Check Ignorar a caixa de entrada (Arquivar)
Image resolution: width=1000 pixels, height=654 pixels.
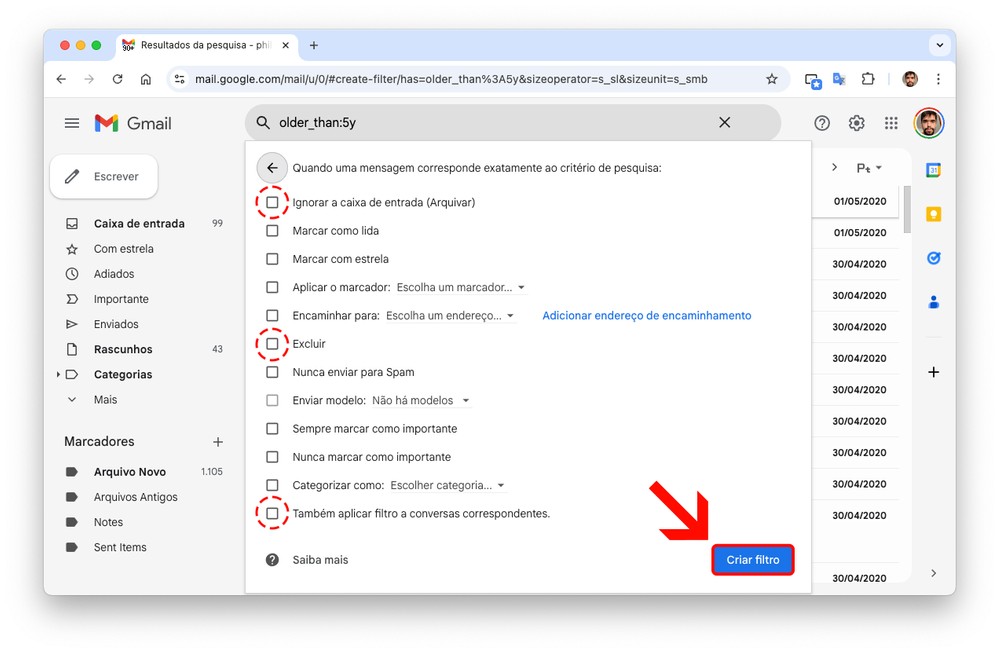(272, 202)
